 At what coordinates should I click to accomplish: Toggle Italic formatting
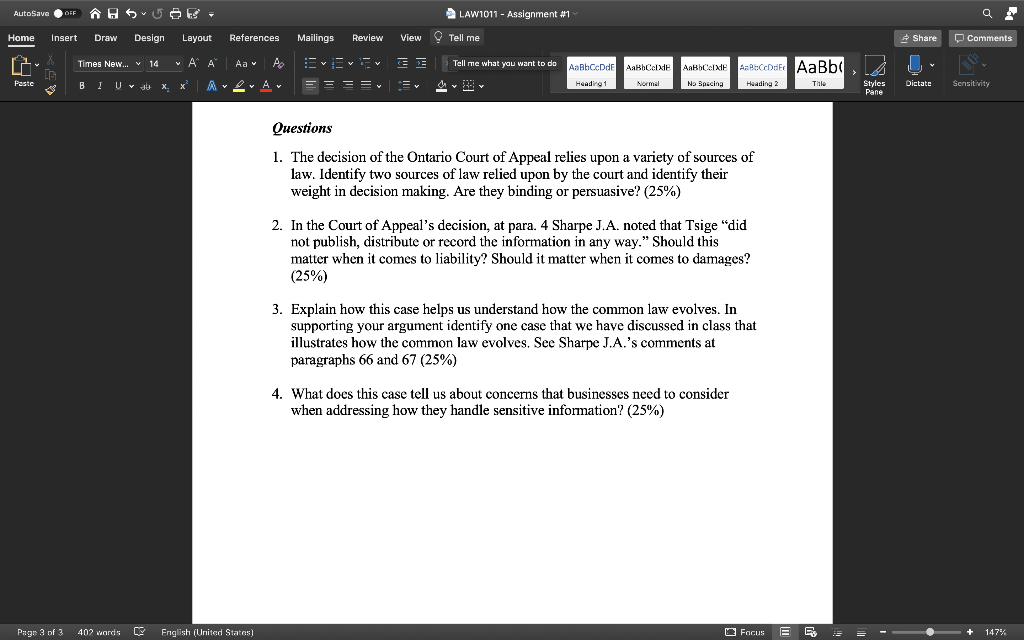coord(99,86)
